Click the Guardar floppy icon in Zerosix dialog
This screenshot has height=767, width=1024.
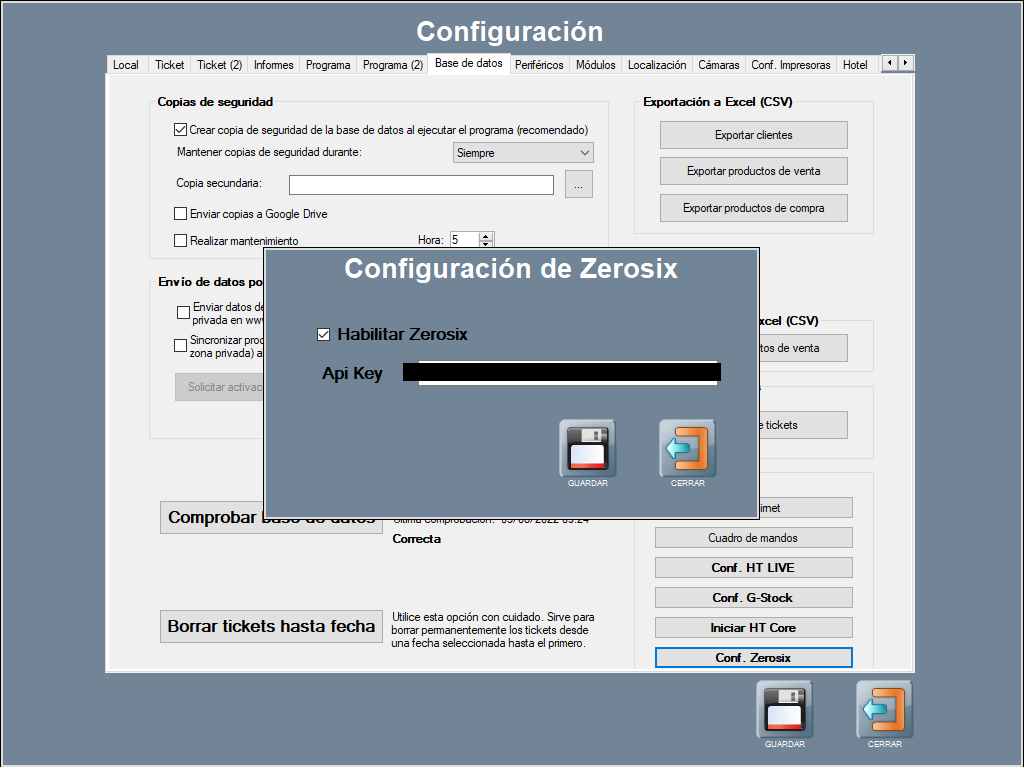coord(587,447)
